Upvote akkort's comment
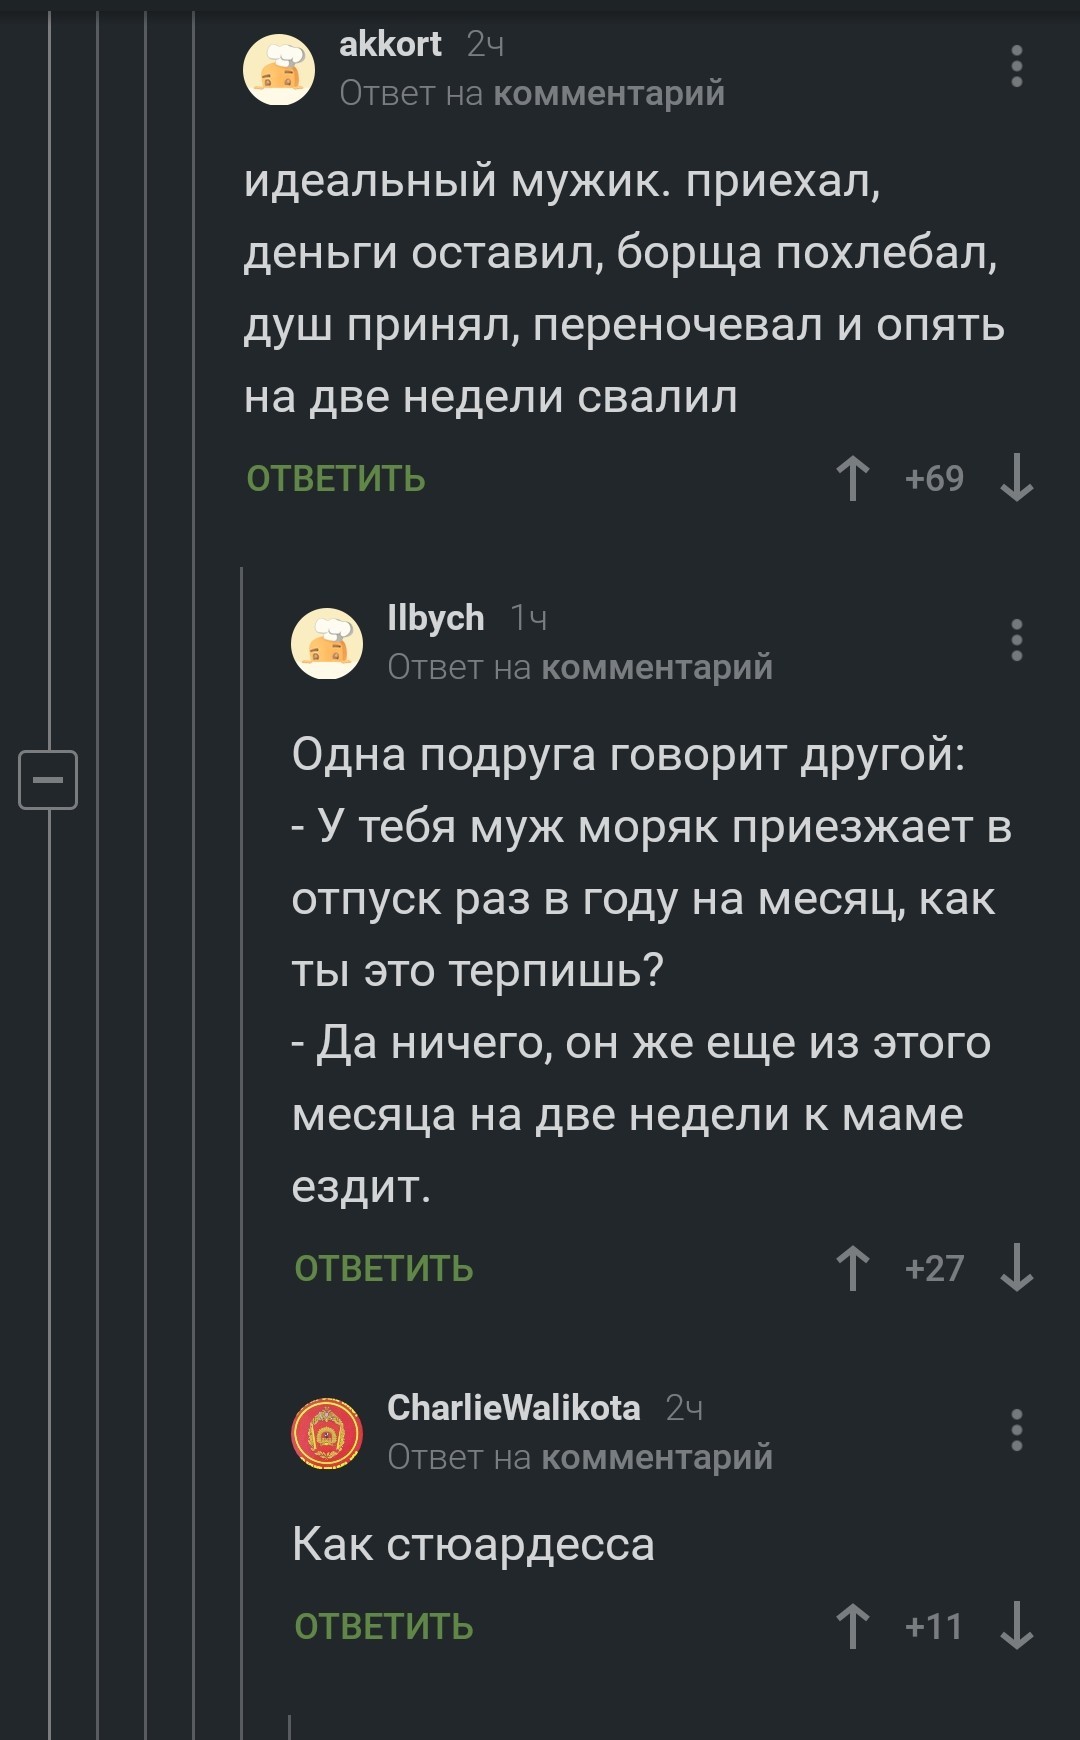 tap(852, 478)
